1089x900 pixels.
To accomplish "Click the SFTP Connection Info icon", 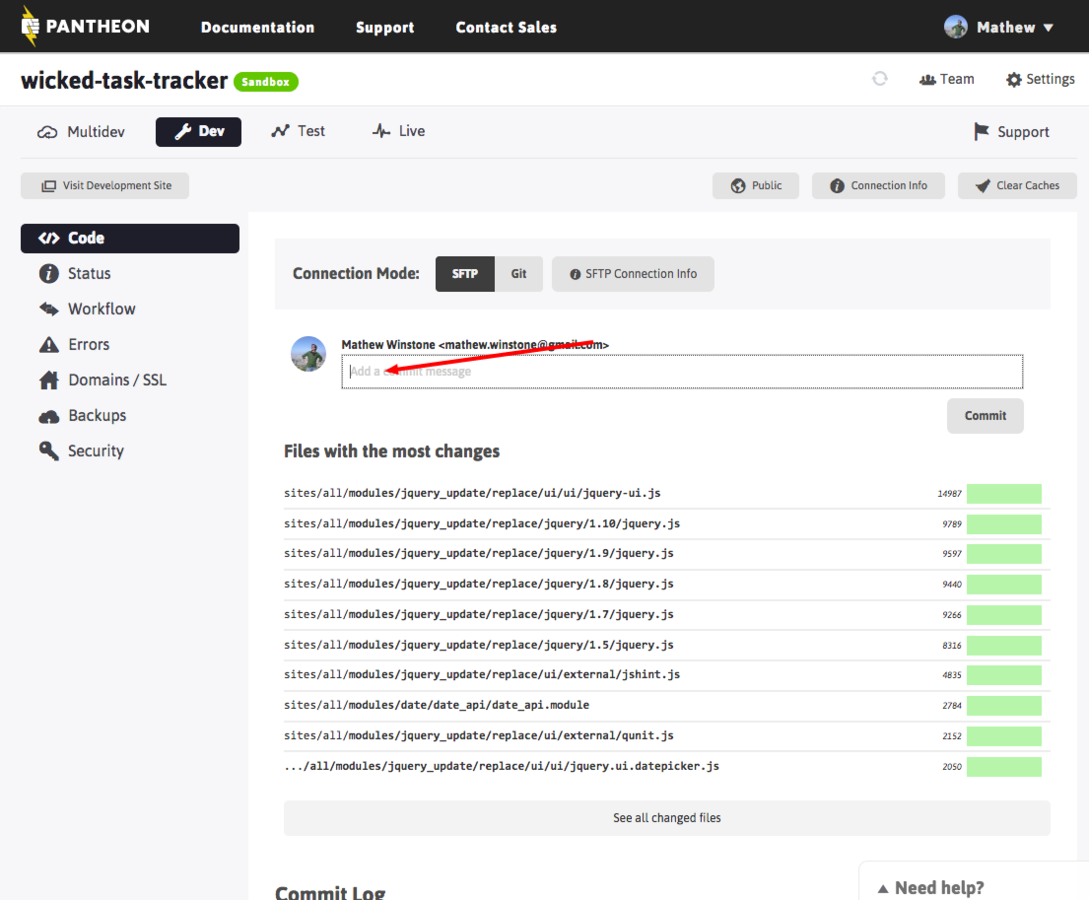I will pos(575,274).
